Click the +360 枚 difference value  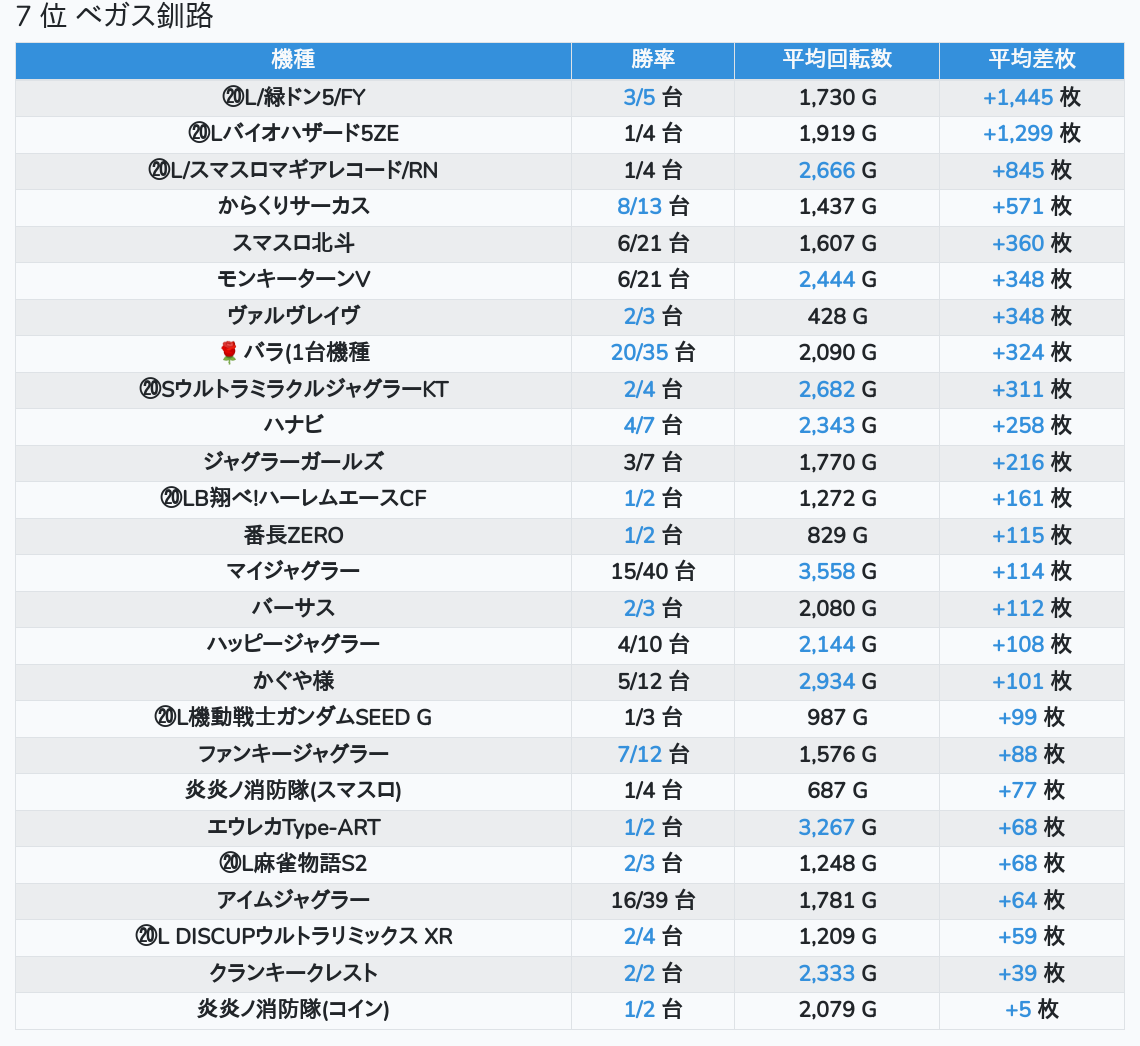point(1031,244)
